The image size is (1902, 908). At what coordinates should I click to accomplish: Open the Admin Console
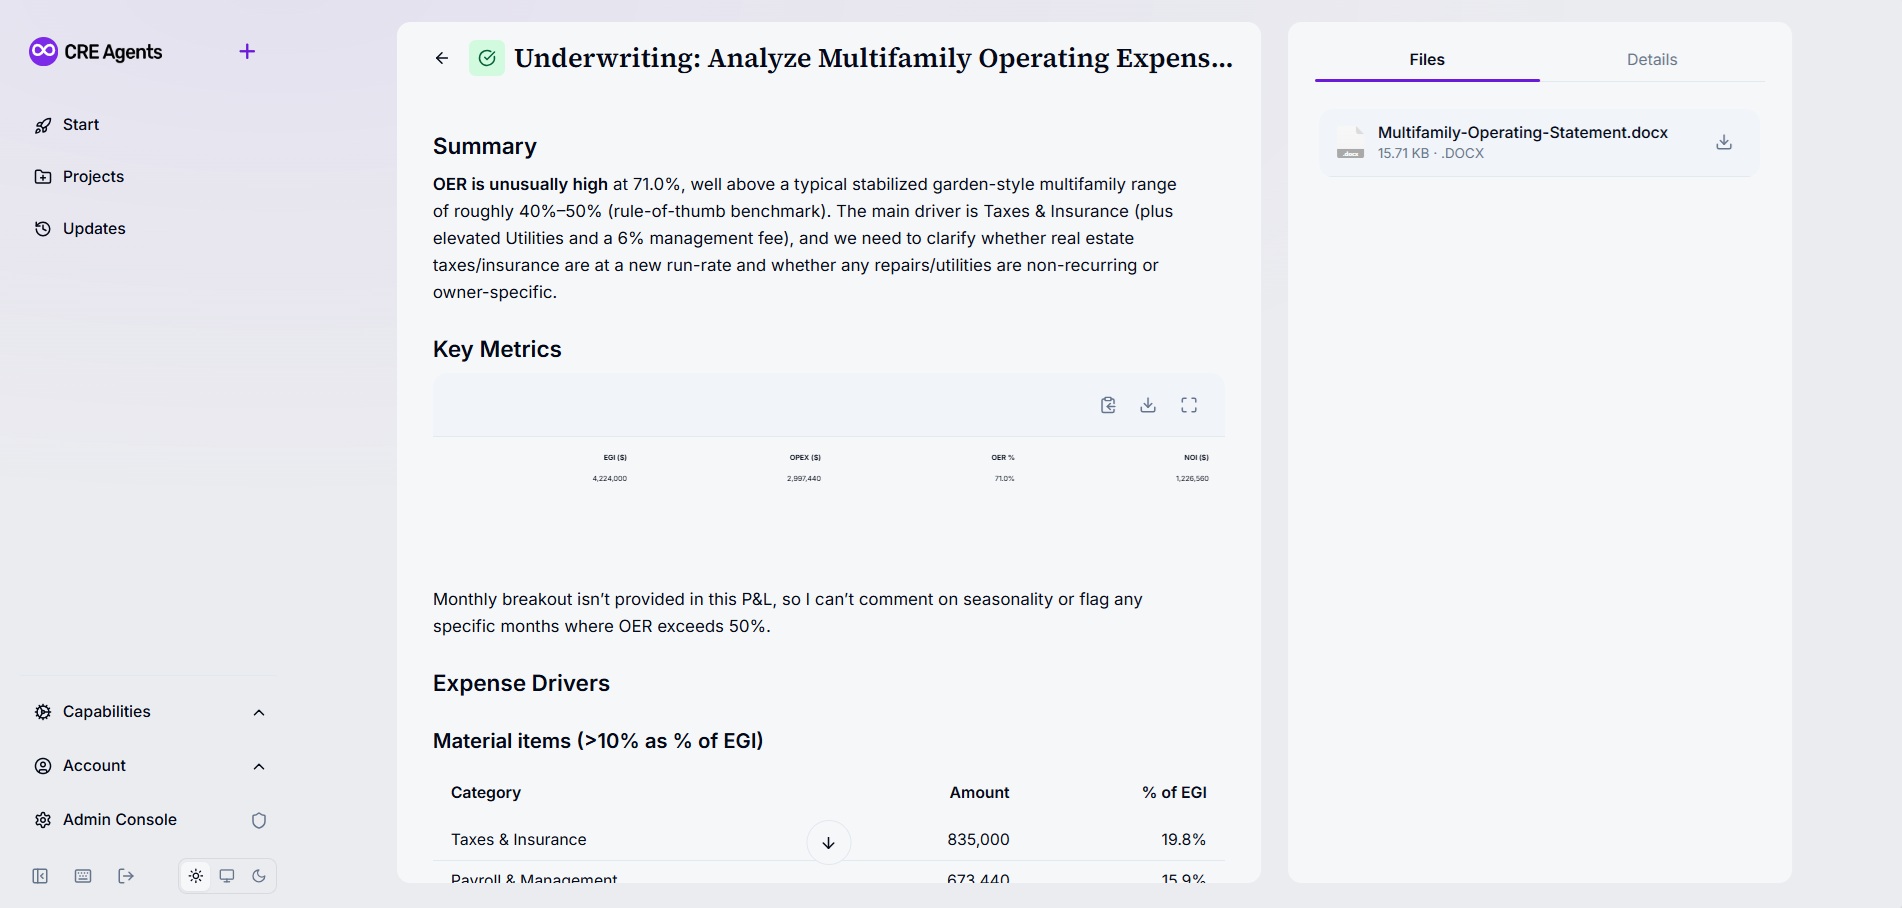tap(119, 820)
